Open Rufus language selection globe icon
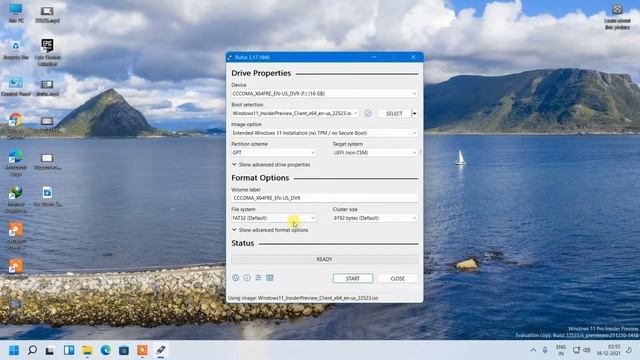640x360 pixels. click(236, 278)
